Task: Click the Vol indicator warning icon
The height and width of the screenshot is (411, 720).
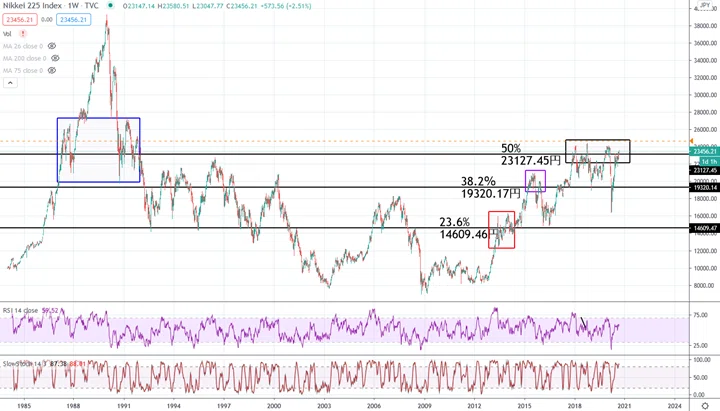Action: (x=22, y=34)
